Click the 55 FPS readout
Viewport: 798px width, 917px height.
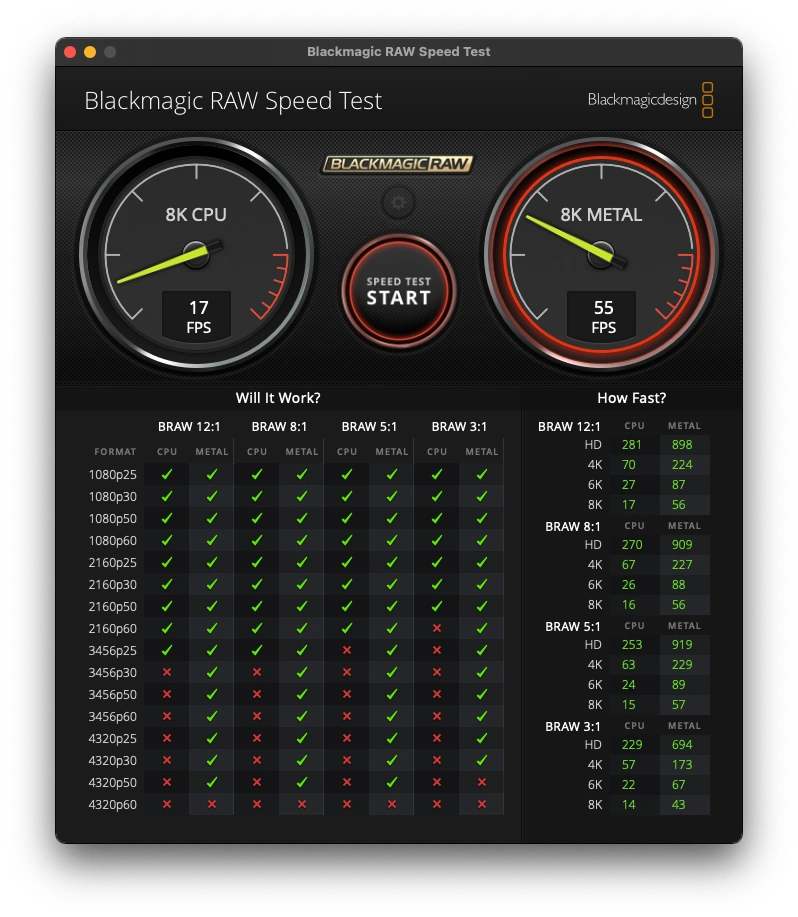[603, 316]
